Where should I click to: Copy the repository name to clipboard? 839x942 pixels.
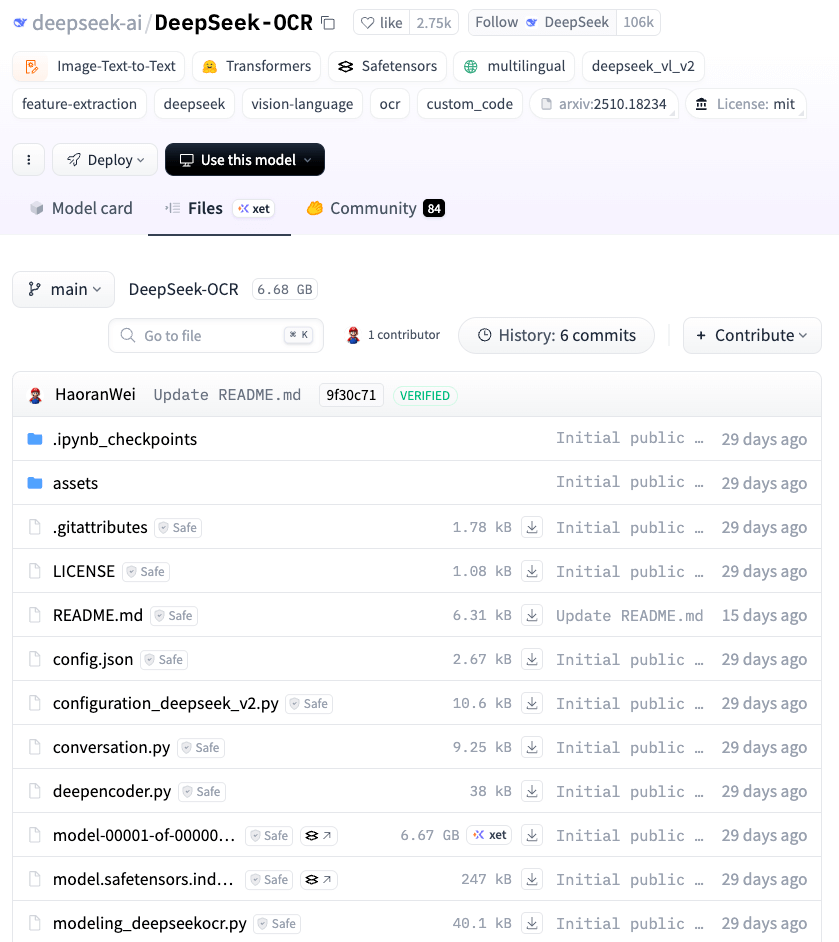tap(328, 21)
